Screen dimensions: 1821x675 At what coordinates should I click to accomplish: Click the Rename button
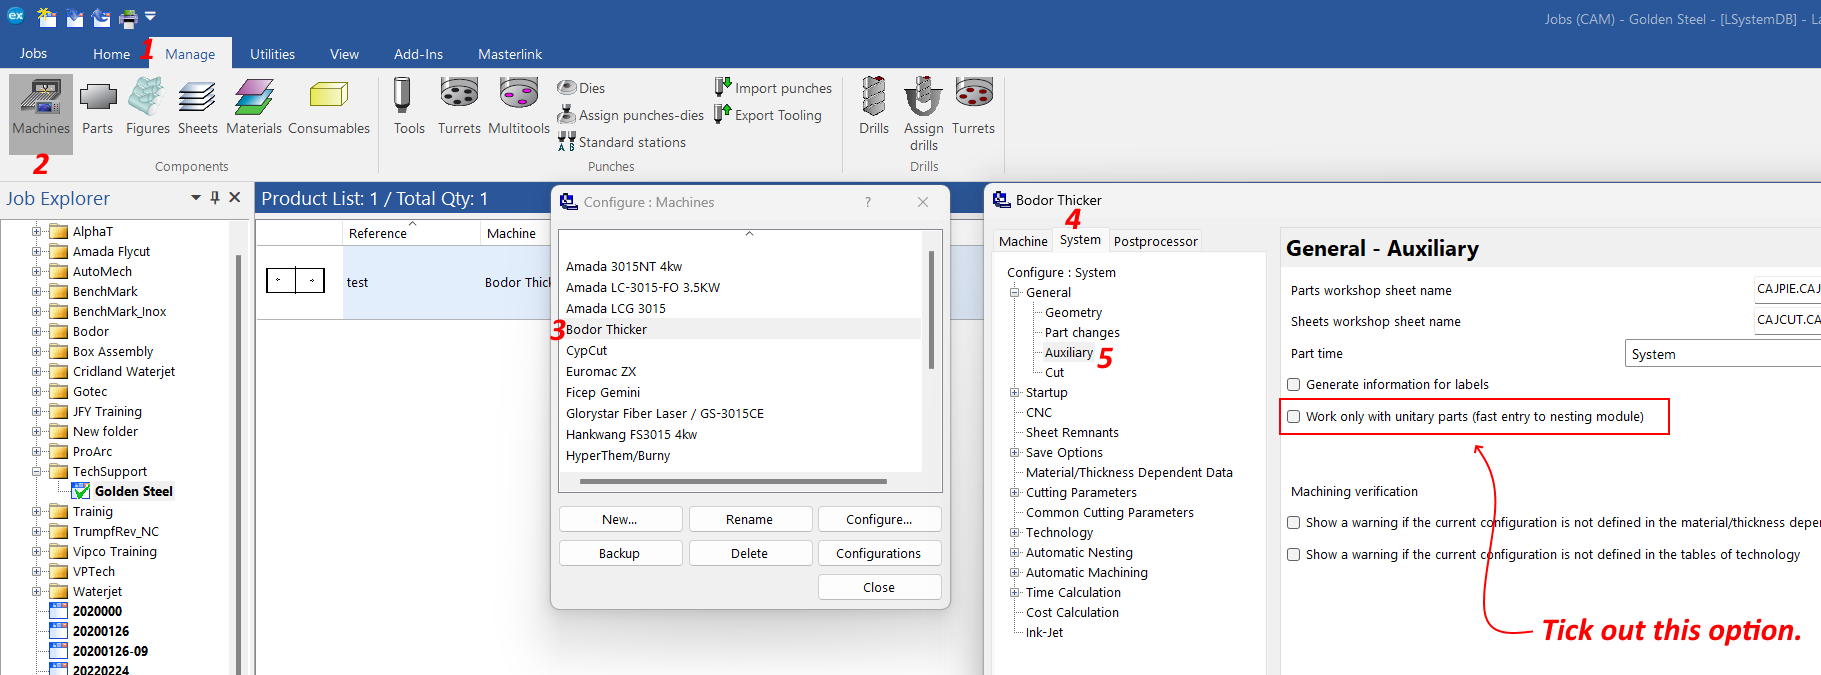click(749, 519)
